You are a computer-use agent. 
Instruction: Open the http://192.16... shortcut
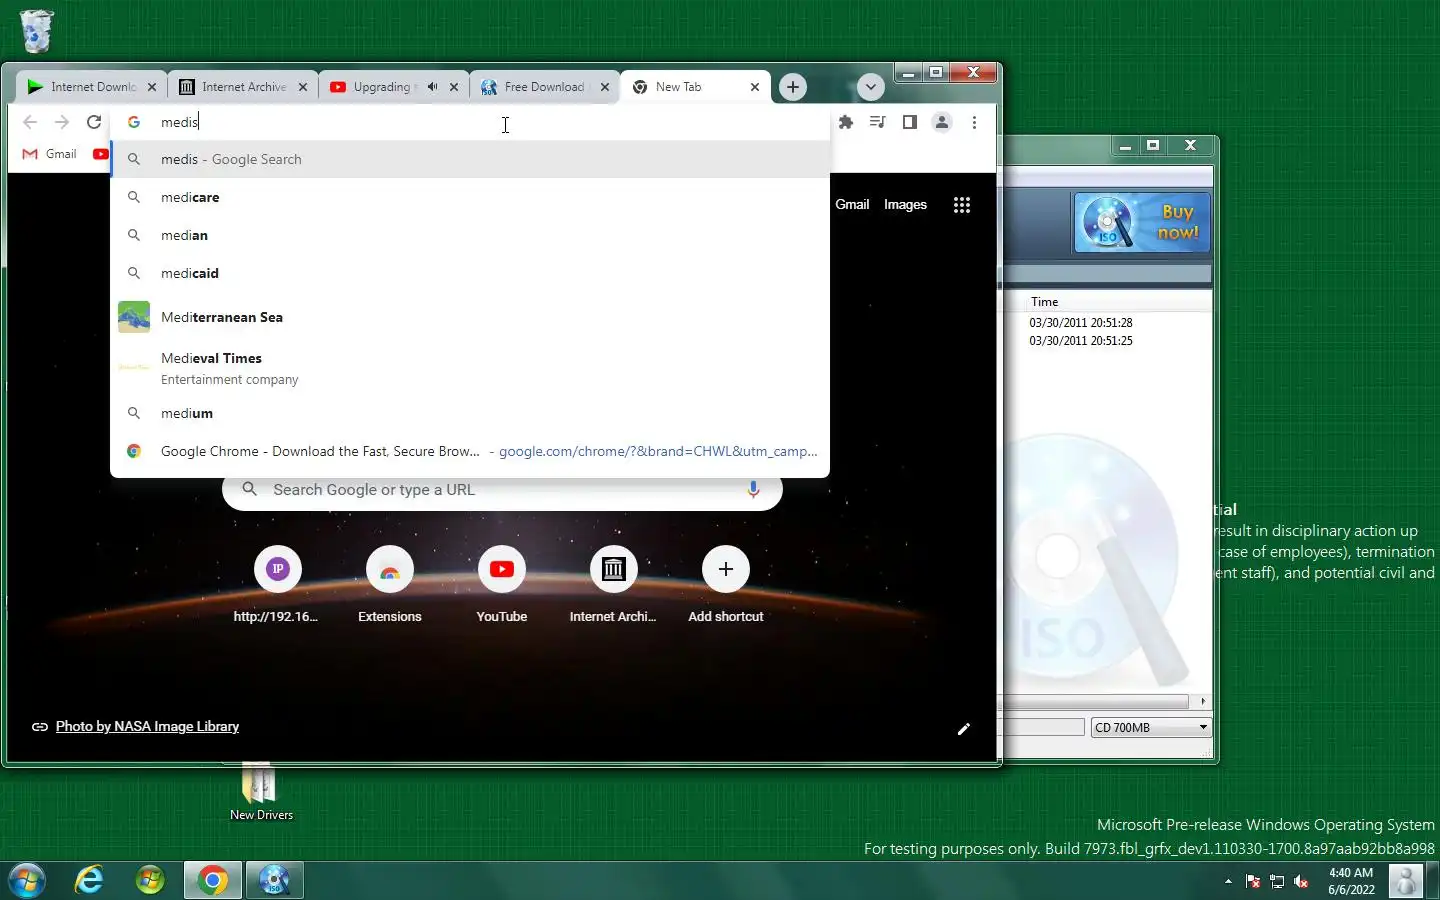pos(277,586)
